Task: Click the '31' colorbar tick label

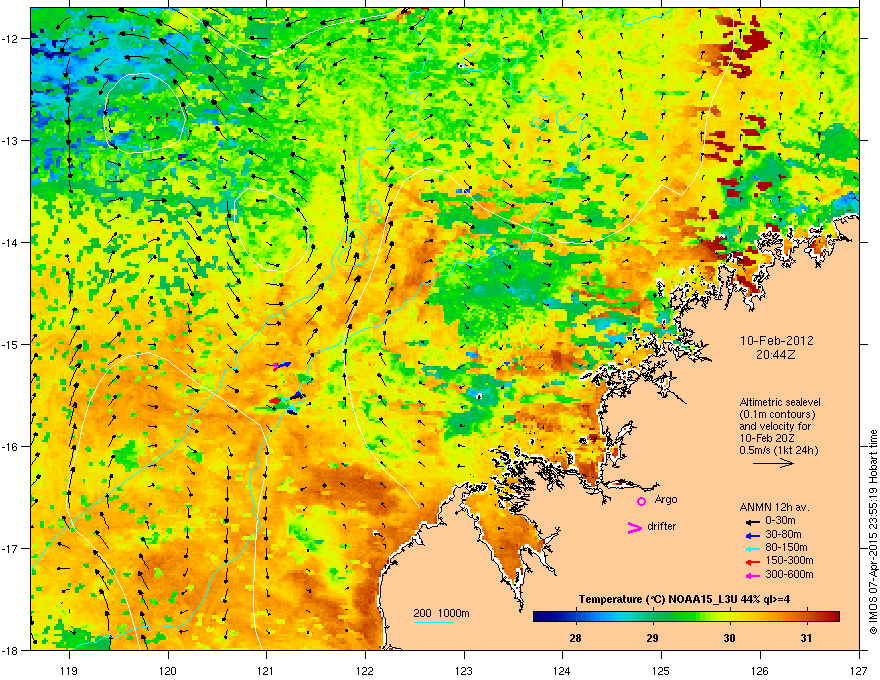Action: 806,638
